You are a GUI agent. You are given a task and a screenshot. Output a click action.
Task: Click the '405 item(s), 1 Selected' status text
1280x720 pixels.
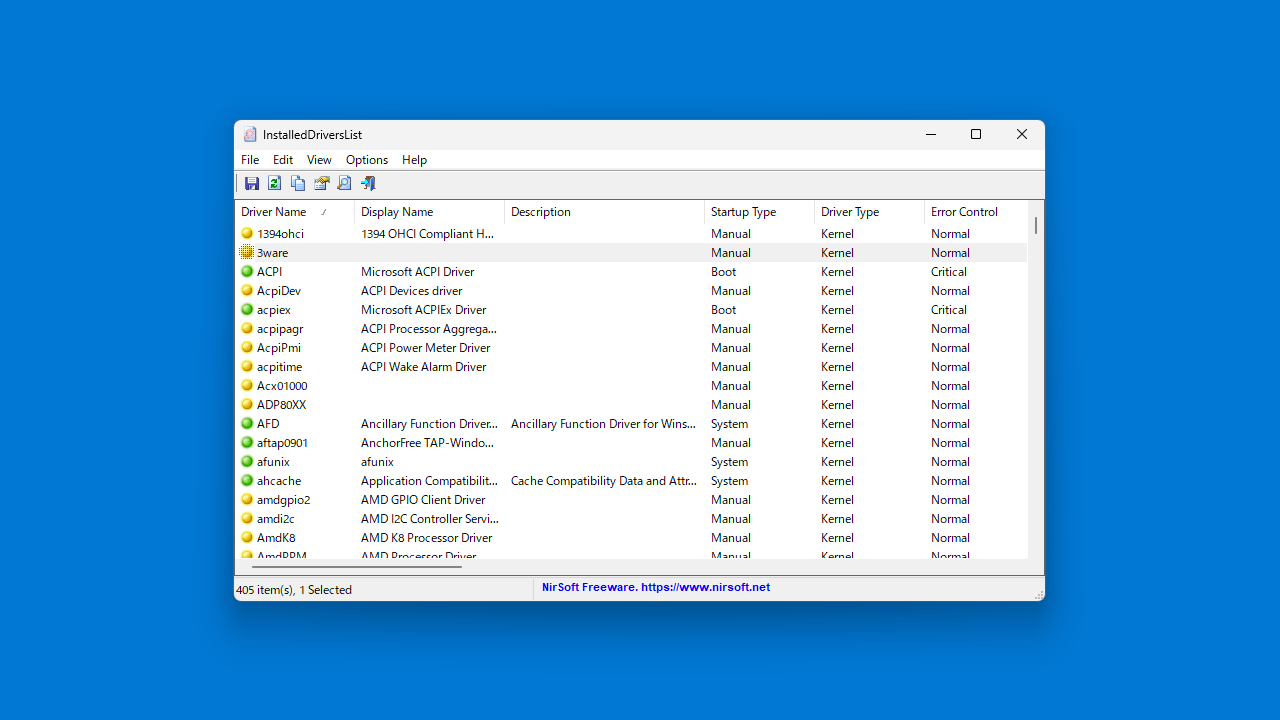294,590
